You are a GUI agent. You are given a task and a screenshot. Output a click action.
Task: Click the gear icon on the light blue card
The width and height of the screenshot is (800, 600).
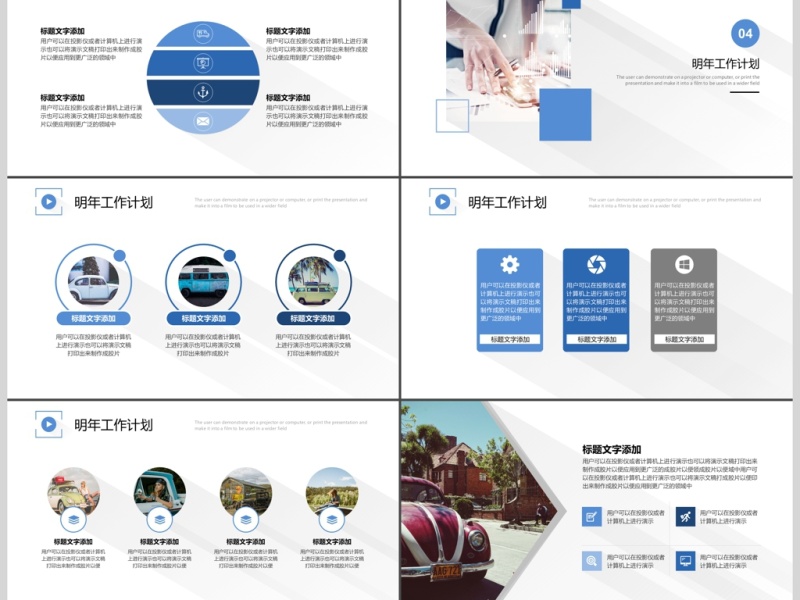point(510,265)
